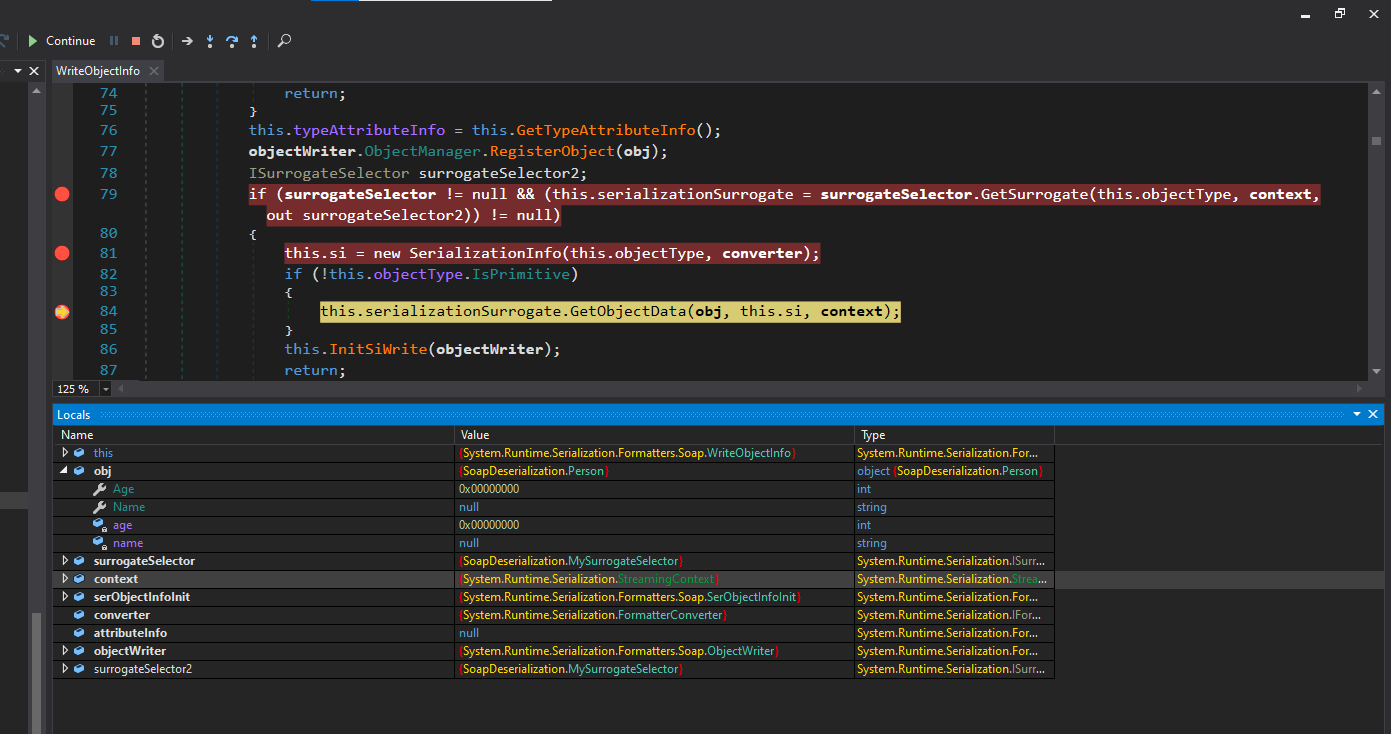The width and height of the screenshot is (1391, 734).
Task: Click the locked field icon for 'name'
Action: click(99, 543)
